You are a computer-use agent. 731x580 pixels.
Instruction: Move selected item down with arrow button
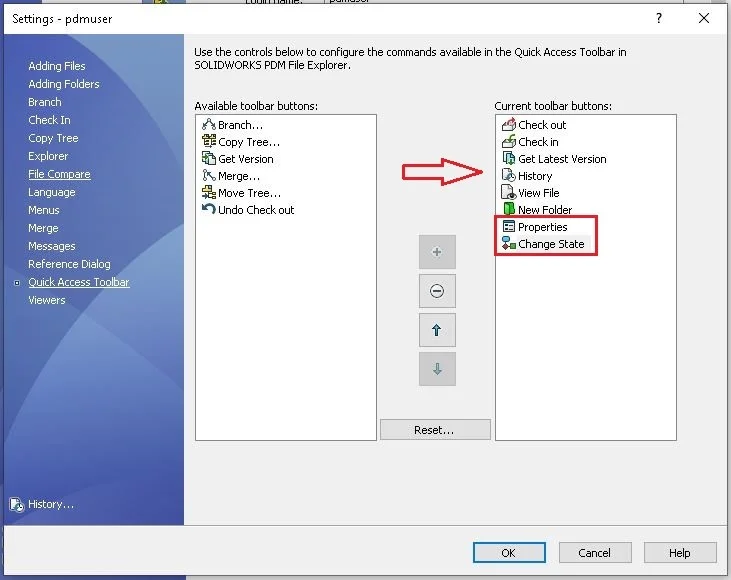(x=437, y=369)
